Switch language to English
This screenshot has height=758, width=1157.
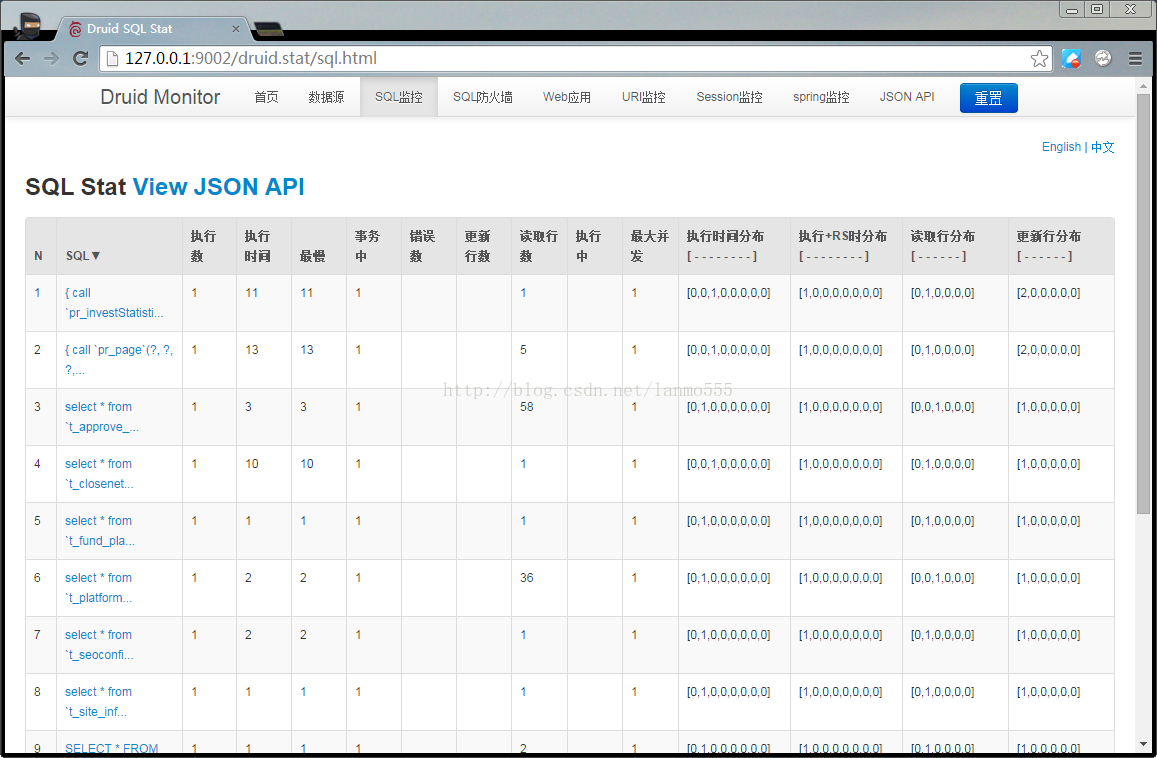[1061, 147]
